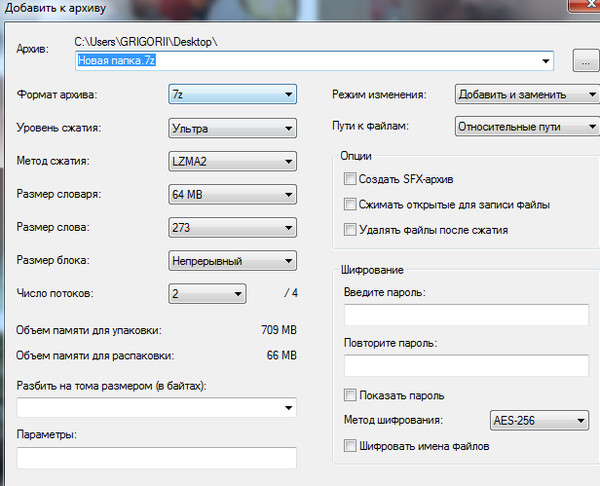Click the 'Повторите пароль' field
Screen dimensions: 600x486
coord(466,365)
